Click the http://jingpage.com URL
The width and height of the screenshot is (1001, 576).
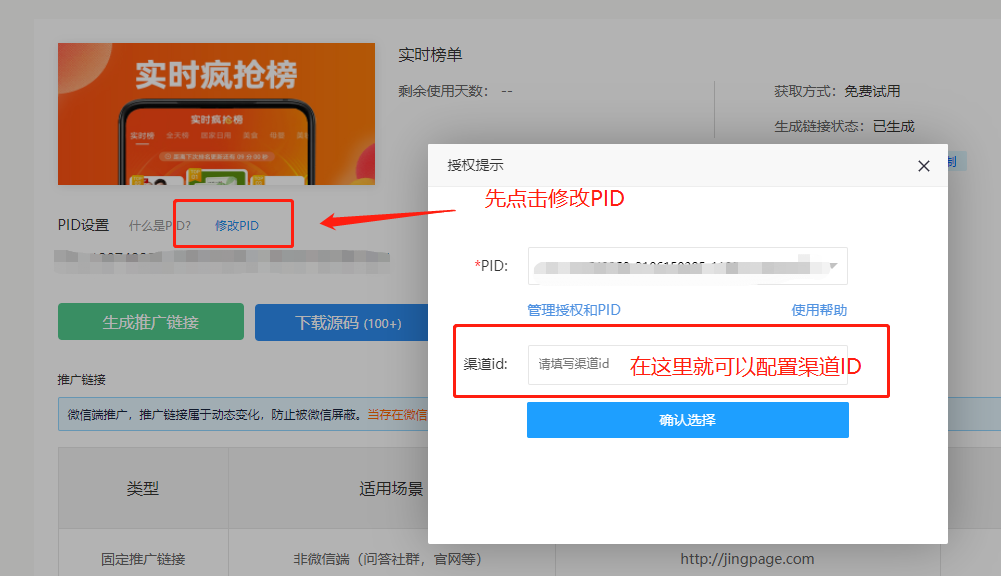pos(747,559)
